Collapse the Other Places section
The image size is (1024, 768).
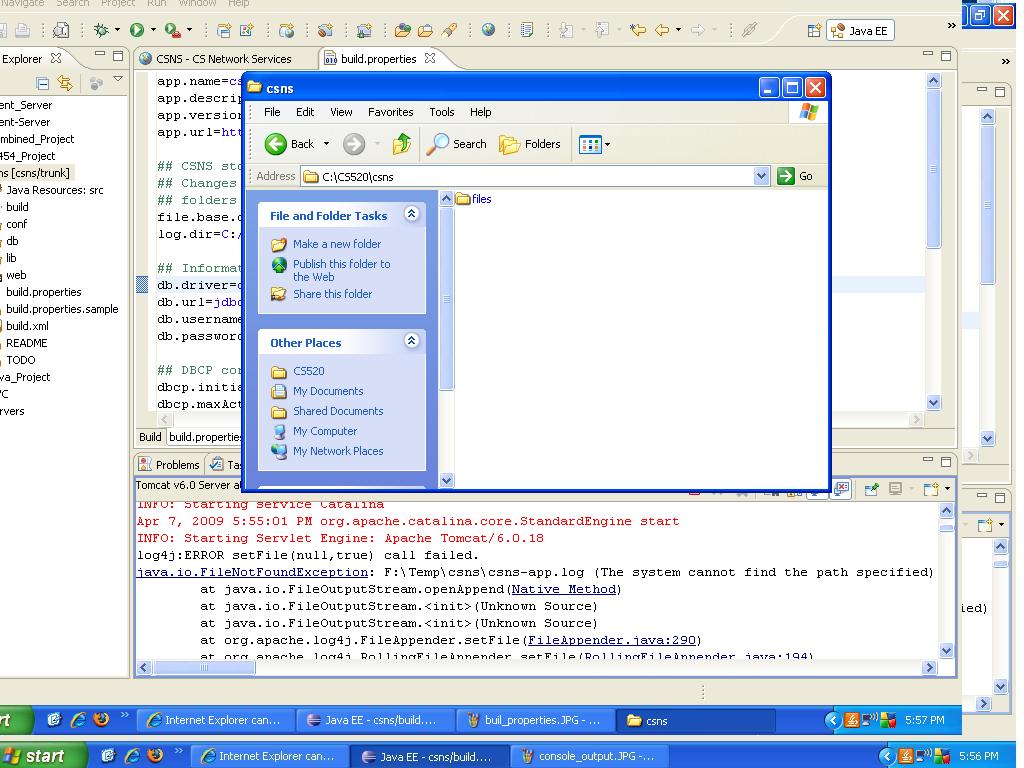tap(411, 341)
